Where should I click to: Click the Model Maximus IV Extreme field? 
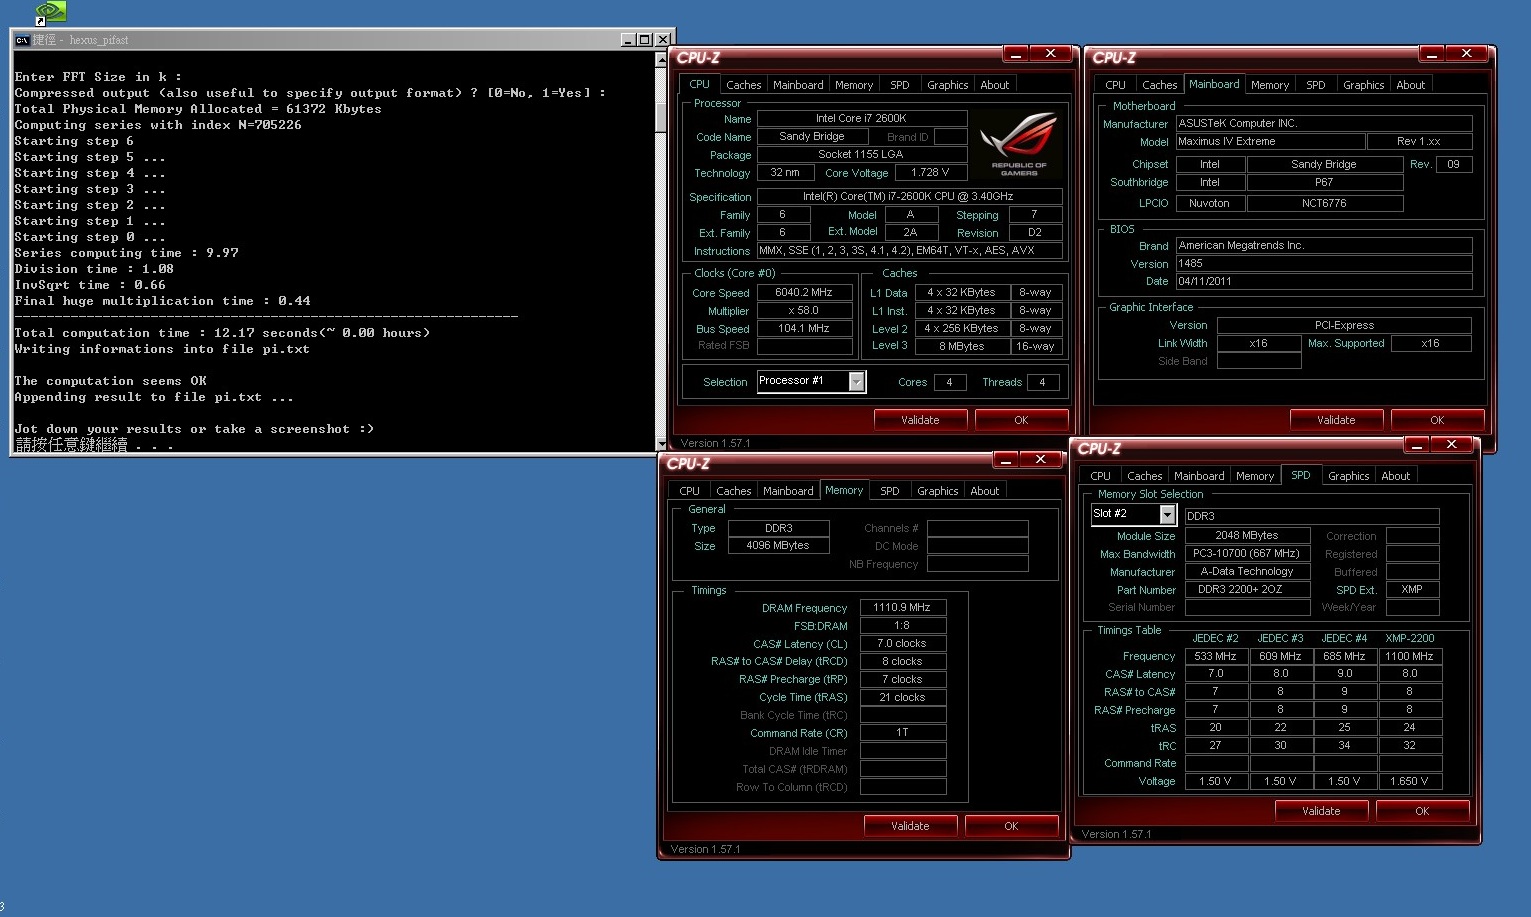click(x=1270, y=141)
